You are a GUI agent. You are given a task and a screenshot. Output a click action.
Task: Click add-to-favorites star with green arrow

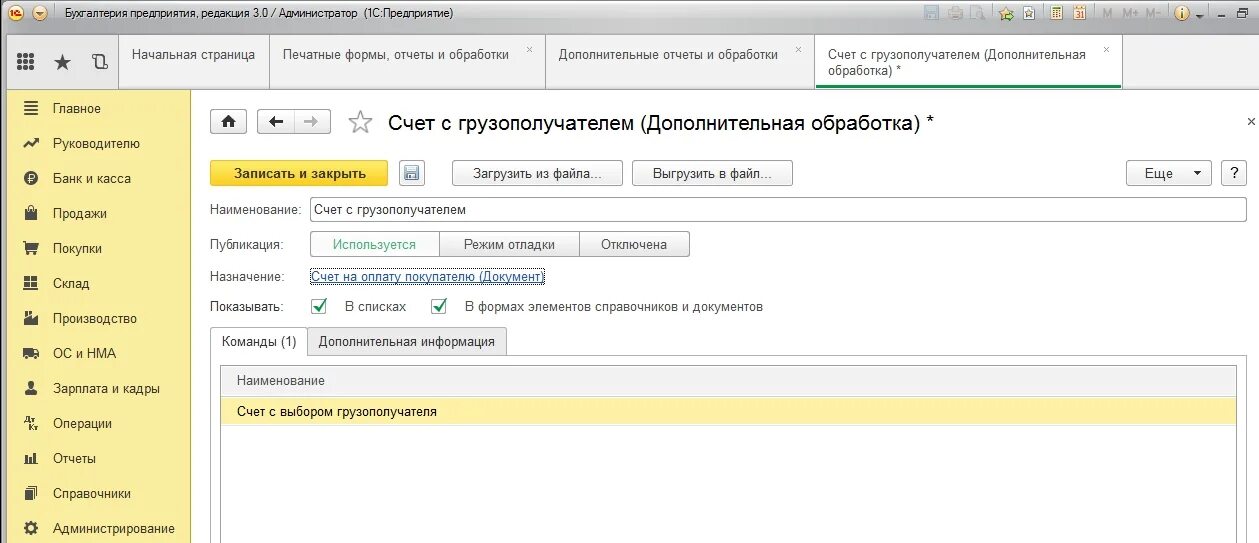tap(1006, 13)
